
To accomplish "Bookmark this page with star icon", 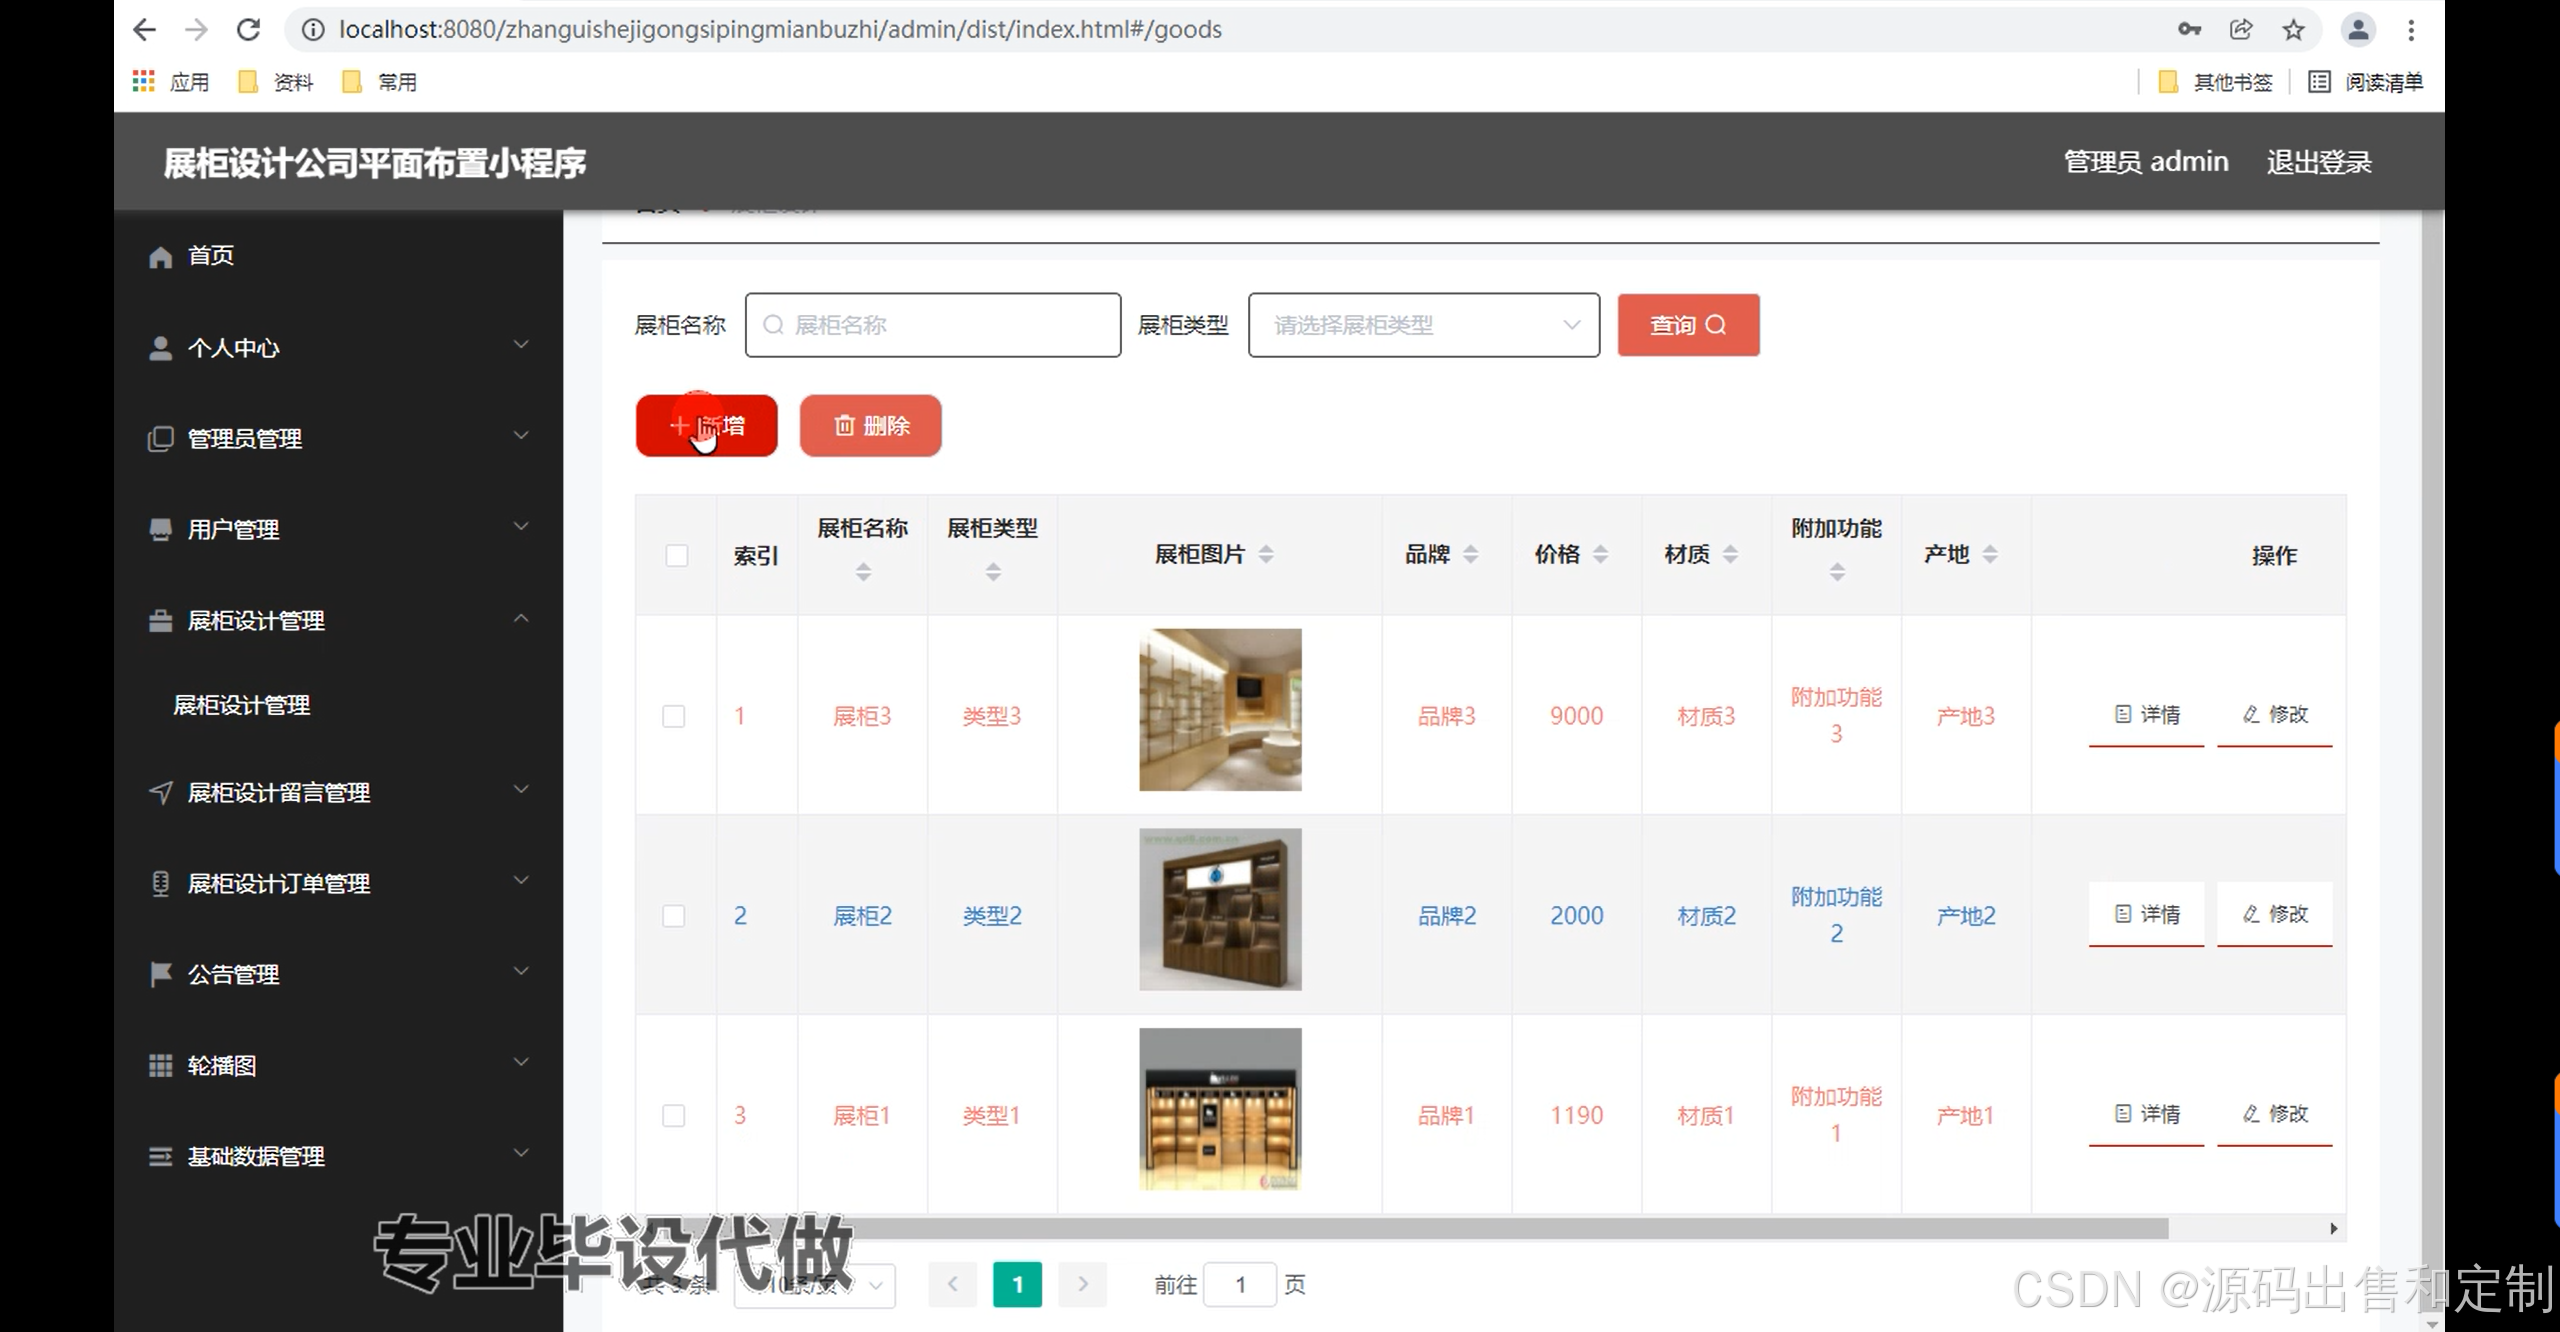I will (2293, 30).
